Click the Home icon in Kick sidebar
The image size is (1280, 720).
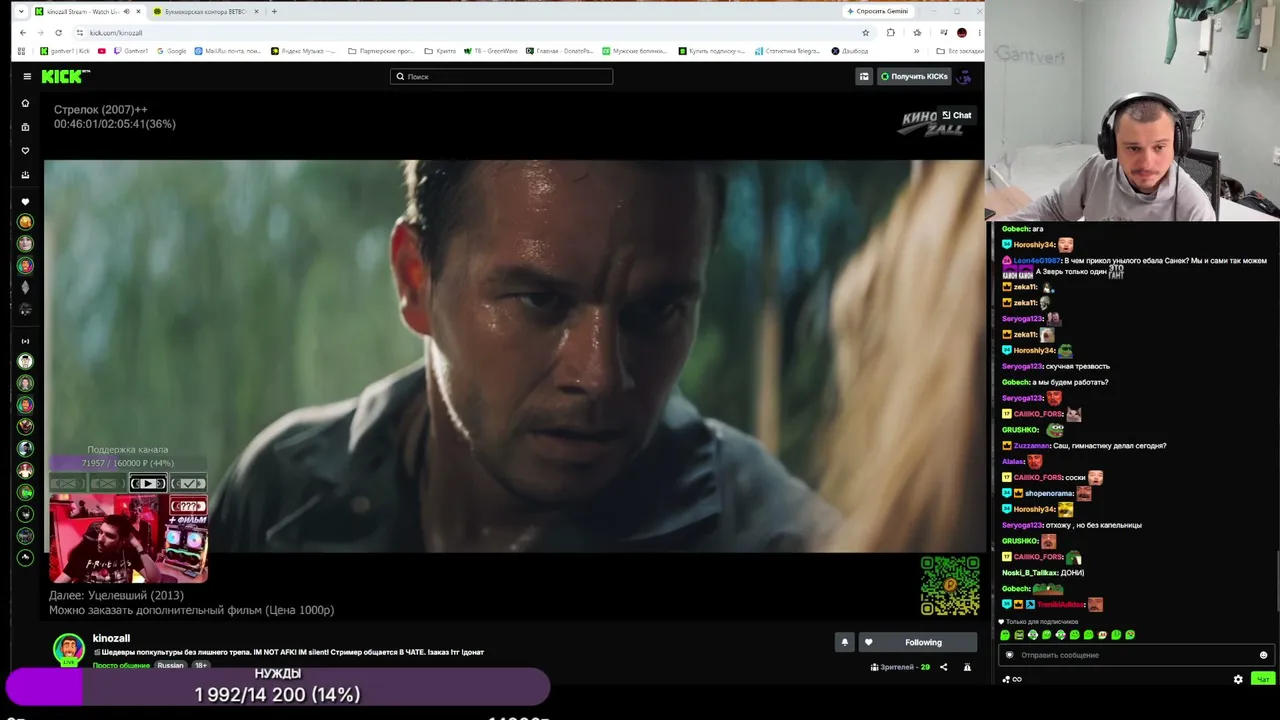pyautogui.click(x=26, y=103)
